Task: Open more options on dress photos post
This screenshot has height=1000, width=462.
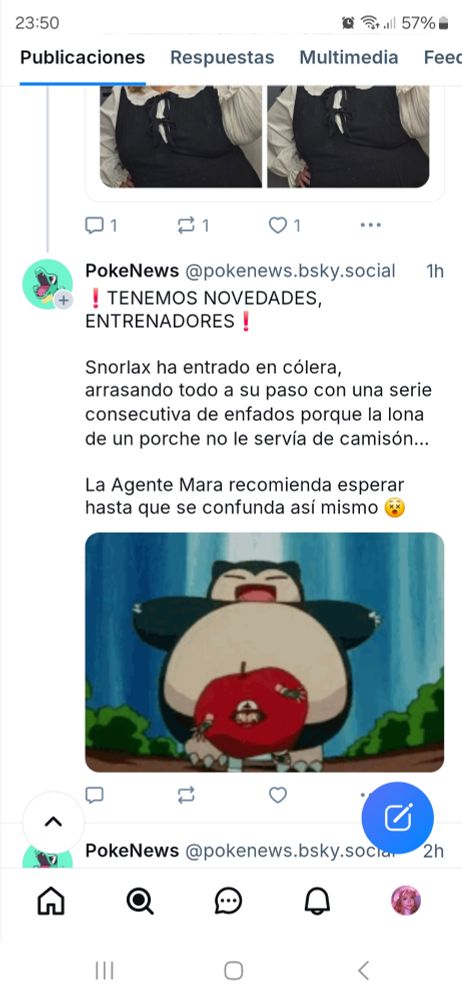Action: (371, 225)
